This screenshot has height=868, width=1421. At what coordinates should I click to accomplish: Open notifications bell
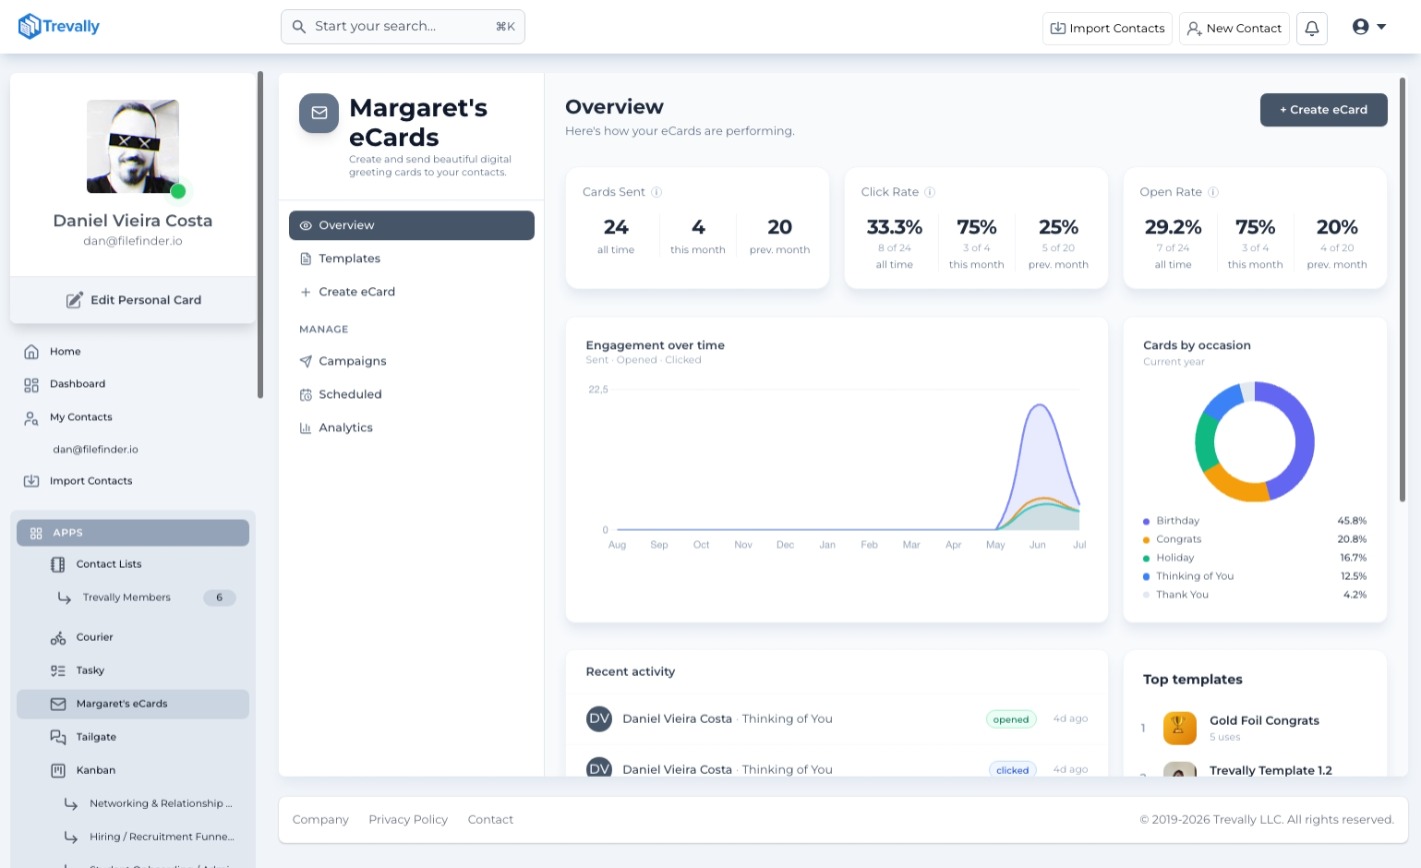pos(1312,28)
